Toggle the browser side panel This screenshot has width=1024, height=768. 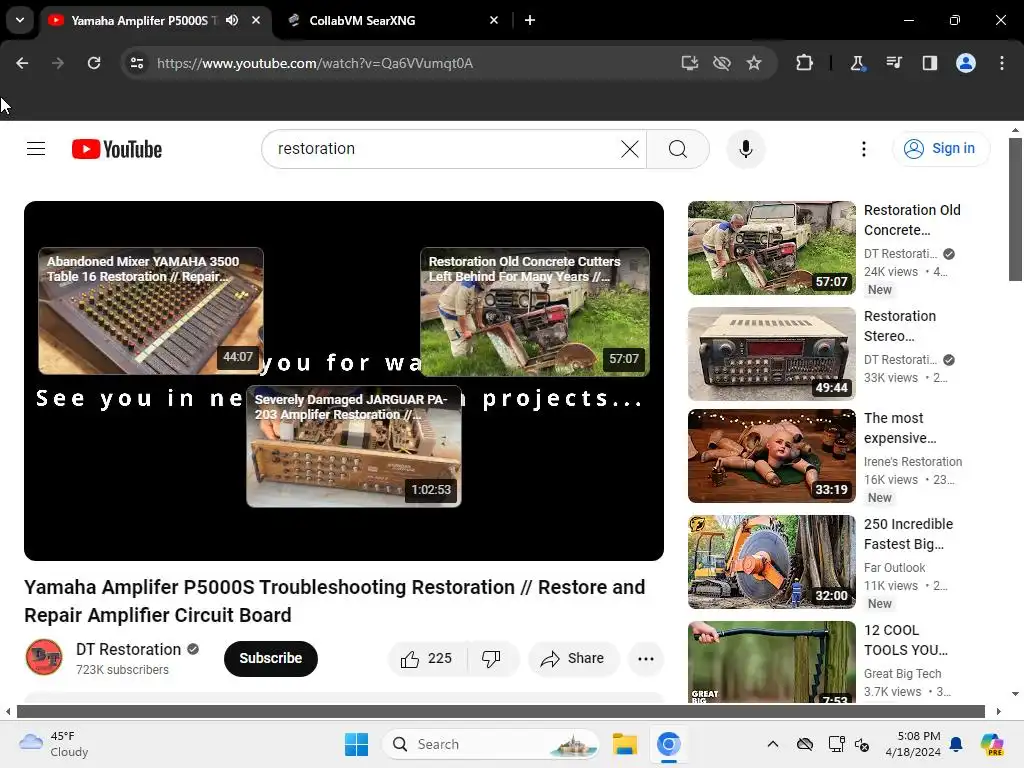coord(930,63)
